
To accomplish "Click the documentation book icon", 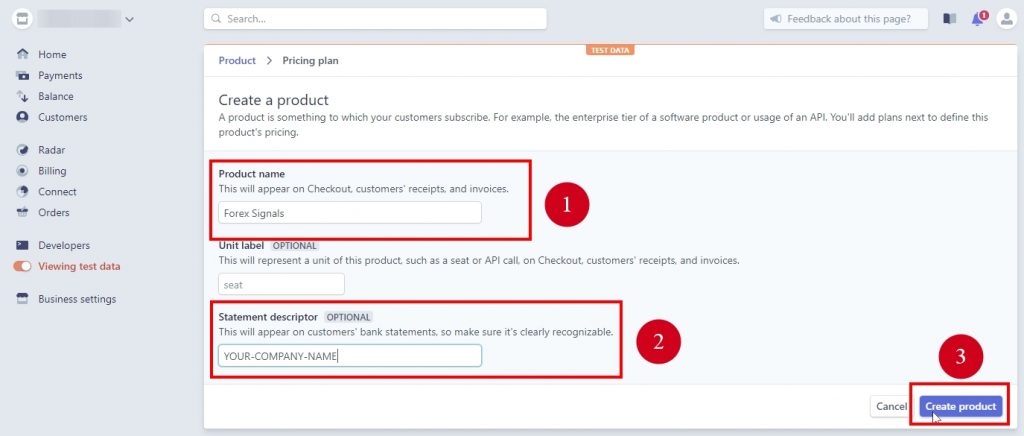I will click(x=950, y=19).
